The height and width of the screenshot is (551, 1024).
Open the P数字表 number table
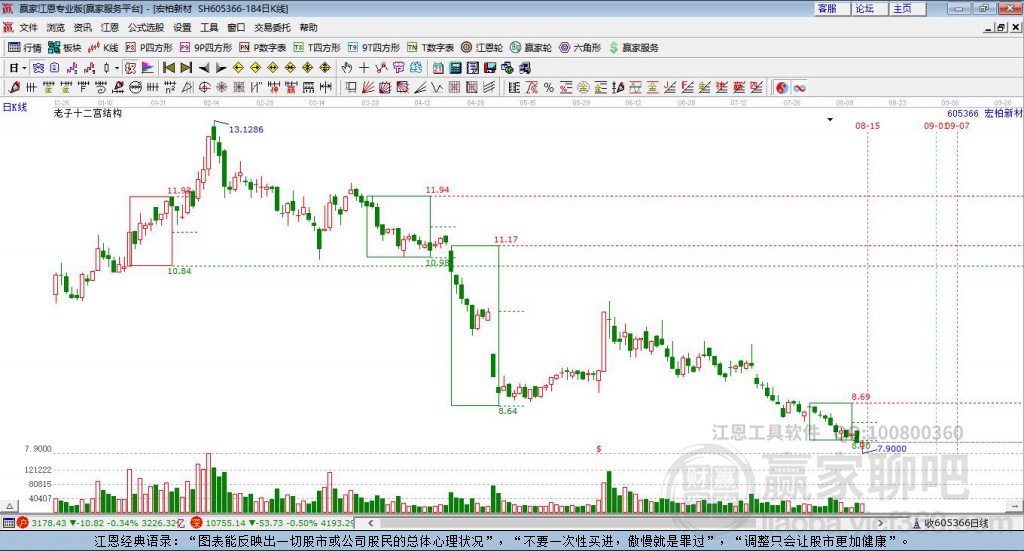pyautogui.click(x=263, y=48)
